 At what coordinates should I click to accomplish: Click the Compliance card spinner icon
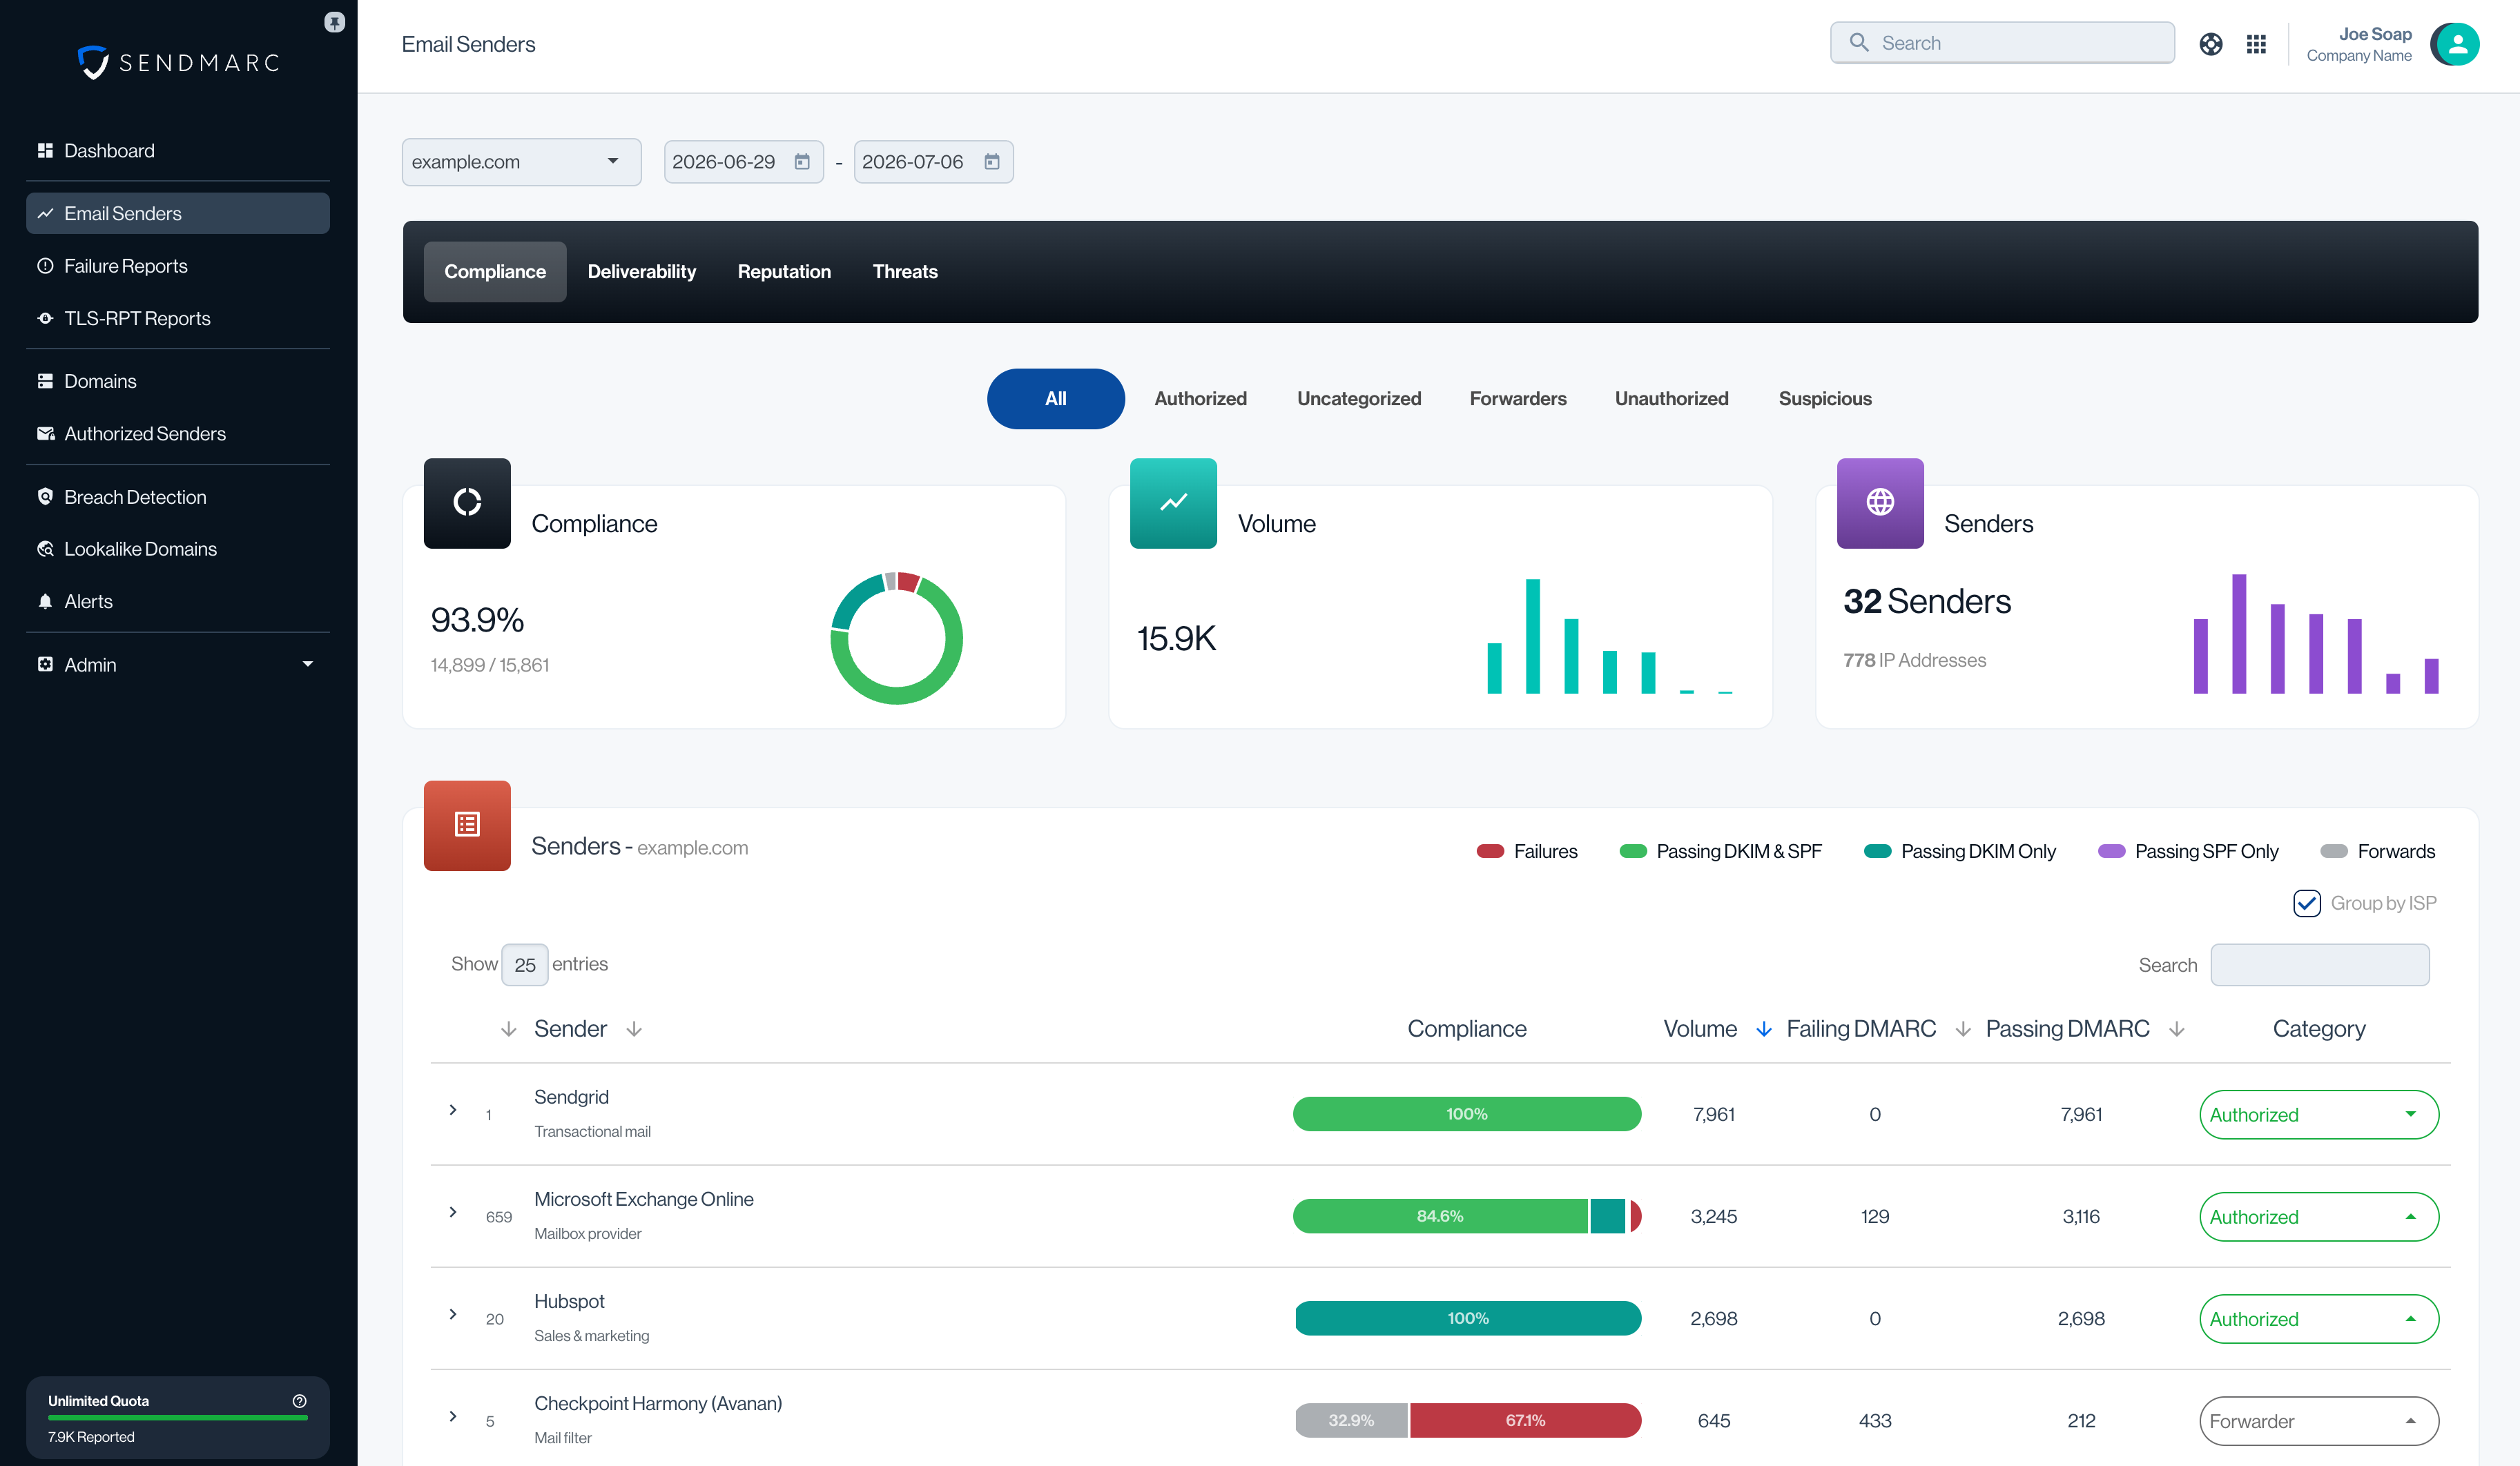pyautogui.click(x=467, y=502)
